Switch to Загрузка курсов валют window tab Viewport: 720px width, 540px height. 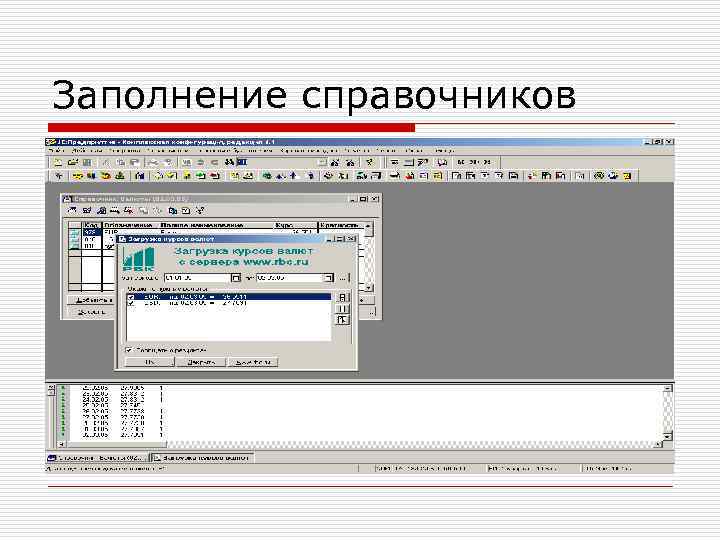click(202, 458)
